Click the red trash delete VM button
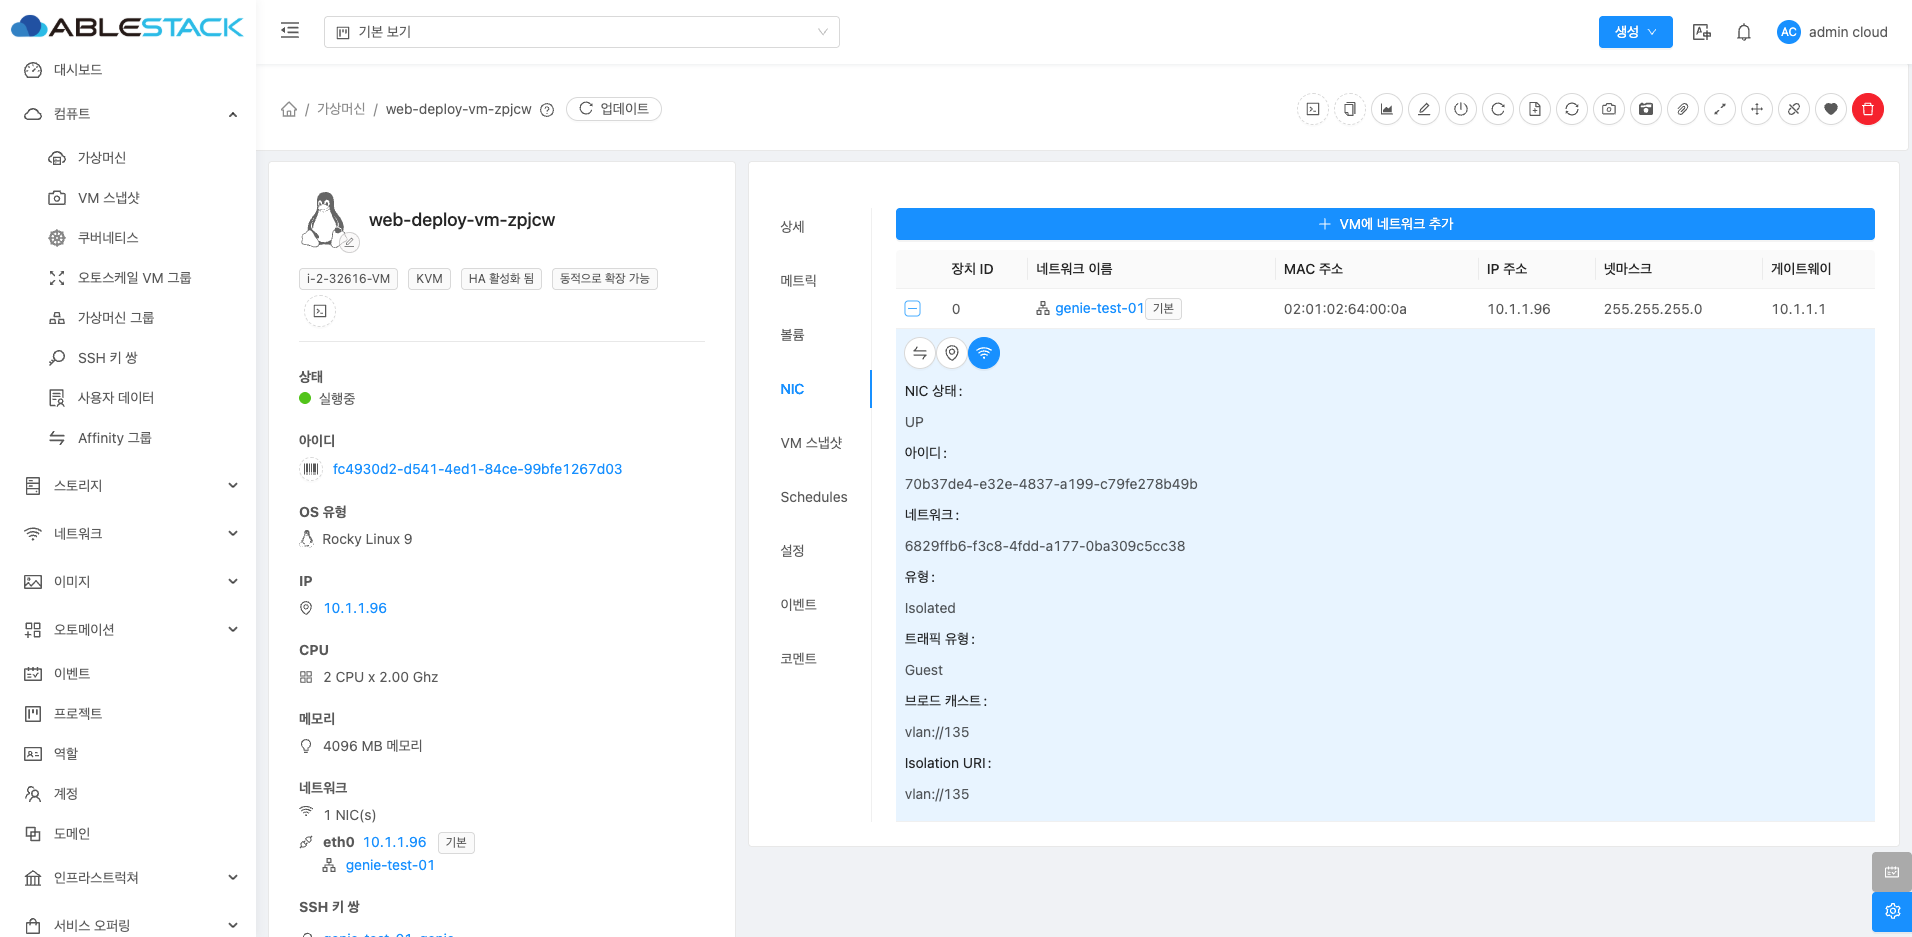 [x=1867, y=109]
